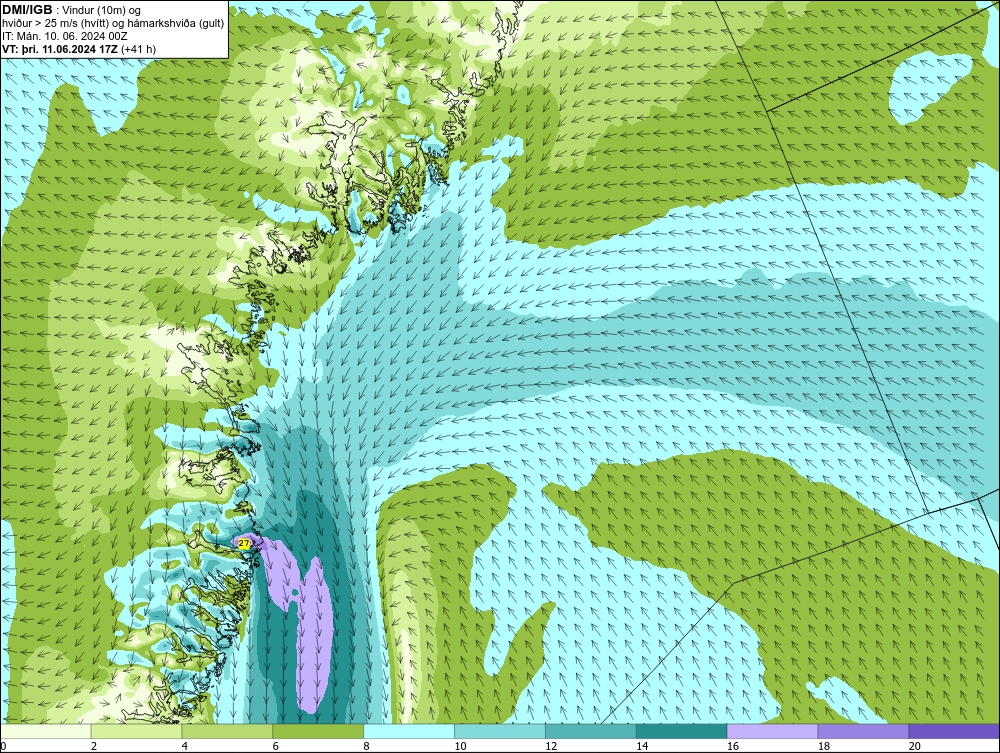The height and width of the screenshot is (753, 1000).
Task: Click the 4–6 m/s green legend swatch
Action: 227,731
